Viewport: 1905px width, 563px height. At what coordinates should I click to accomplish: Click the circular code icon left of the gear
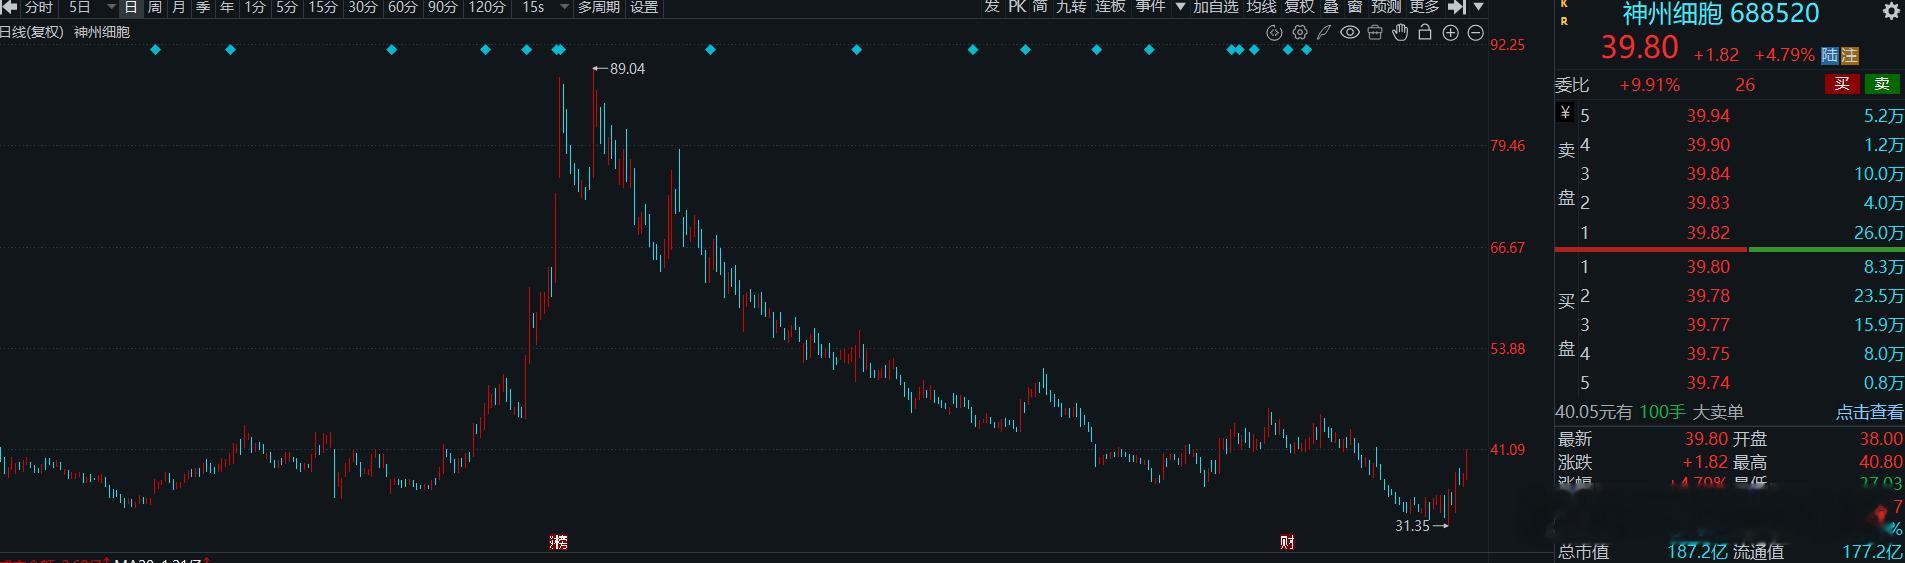[x=1274, y=33]
